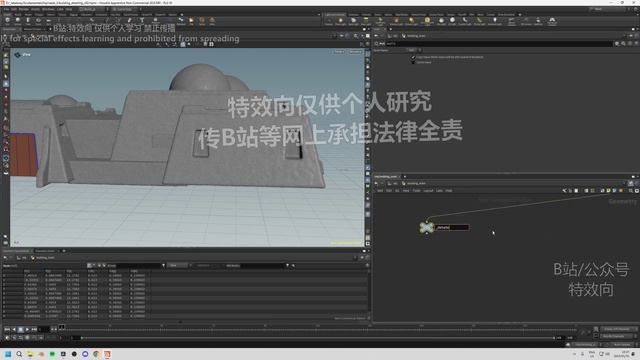Add an Area Light from shelf
This screenshot has height=360, width=640.
tap(366, 21)
